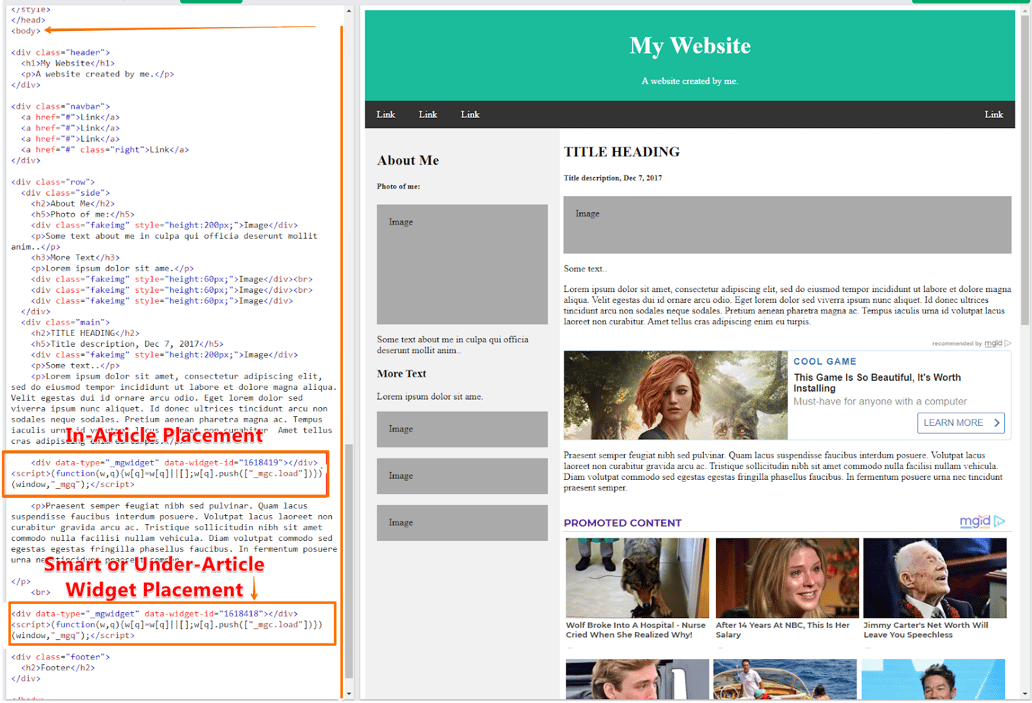Click the Jimmy Carter photo thumbnail
This screenshot has width=1032, height=703.
tap(934, 578)
